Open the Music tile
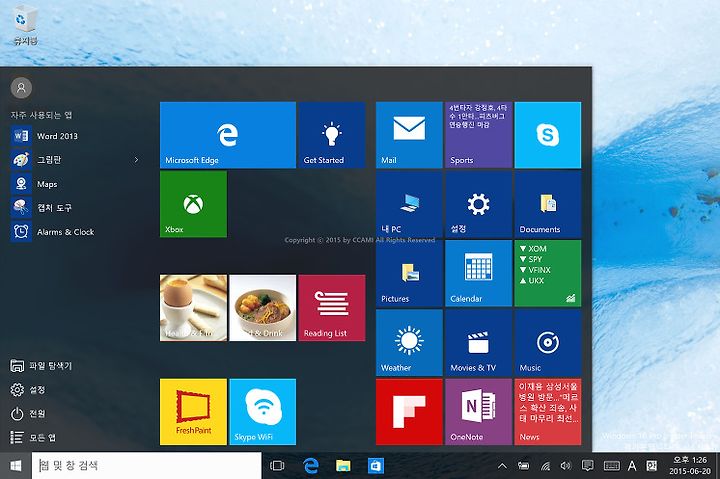Image resolution: width=720 pixels, height=479 pixels. click(x=548, y=343)
